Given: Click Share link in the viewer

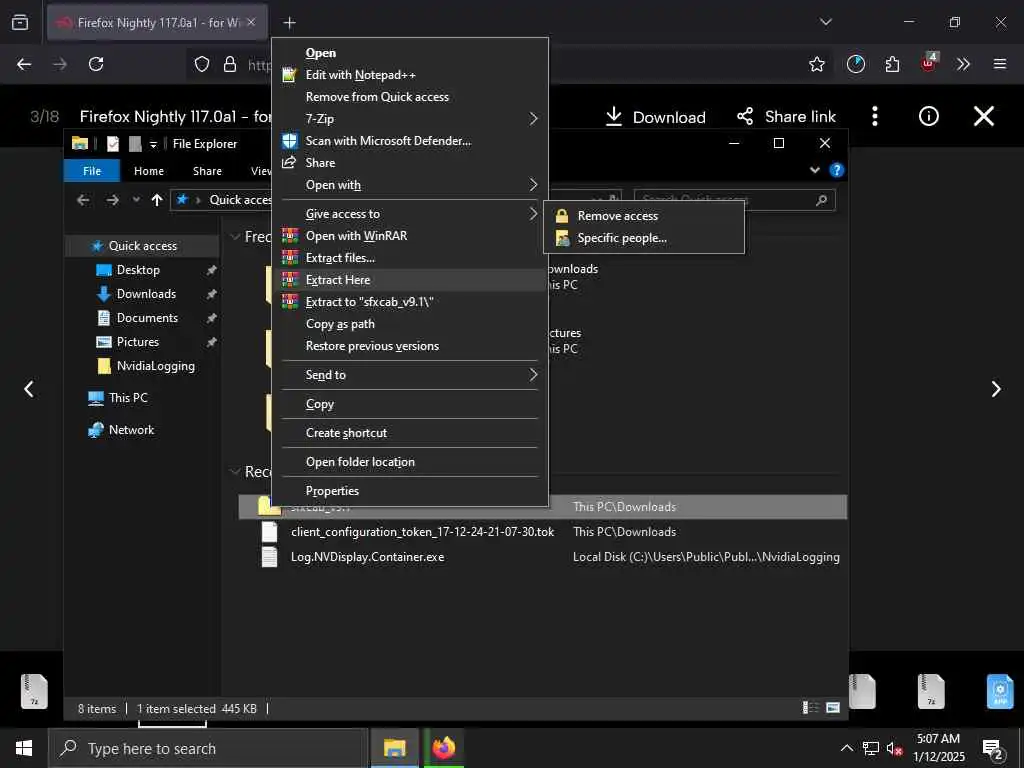Looking at the screenshot, I should coord(786,117).
